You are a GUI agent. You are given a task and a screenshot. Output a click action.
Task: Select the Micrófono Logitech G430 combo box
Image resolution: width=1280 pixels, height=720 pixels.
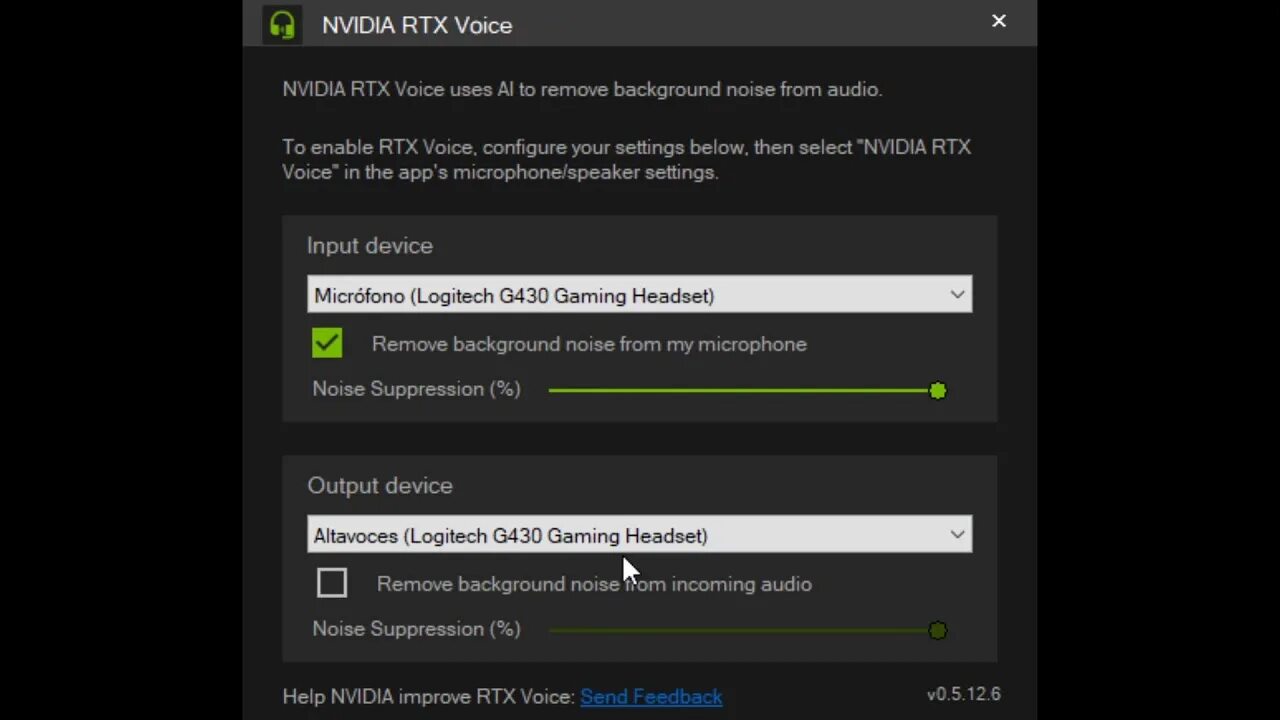coord(639,295)
